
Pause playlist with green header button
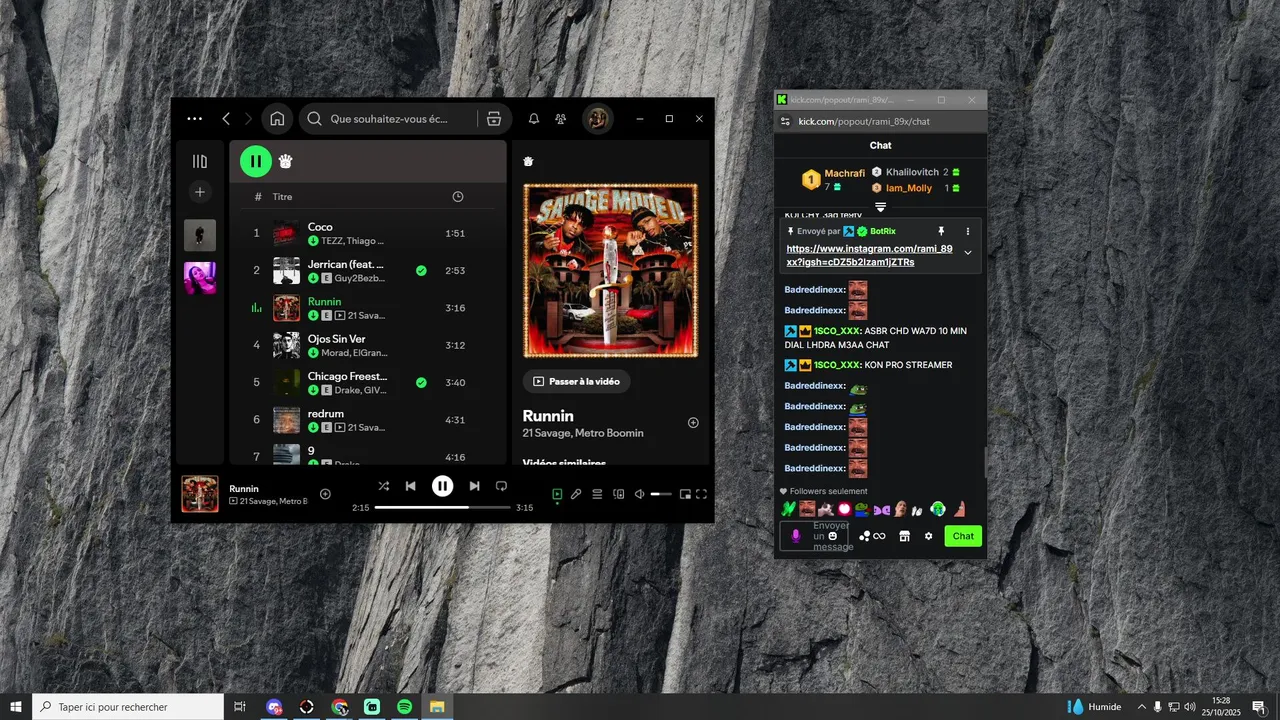pos(256,161)
